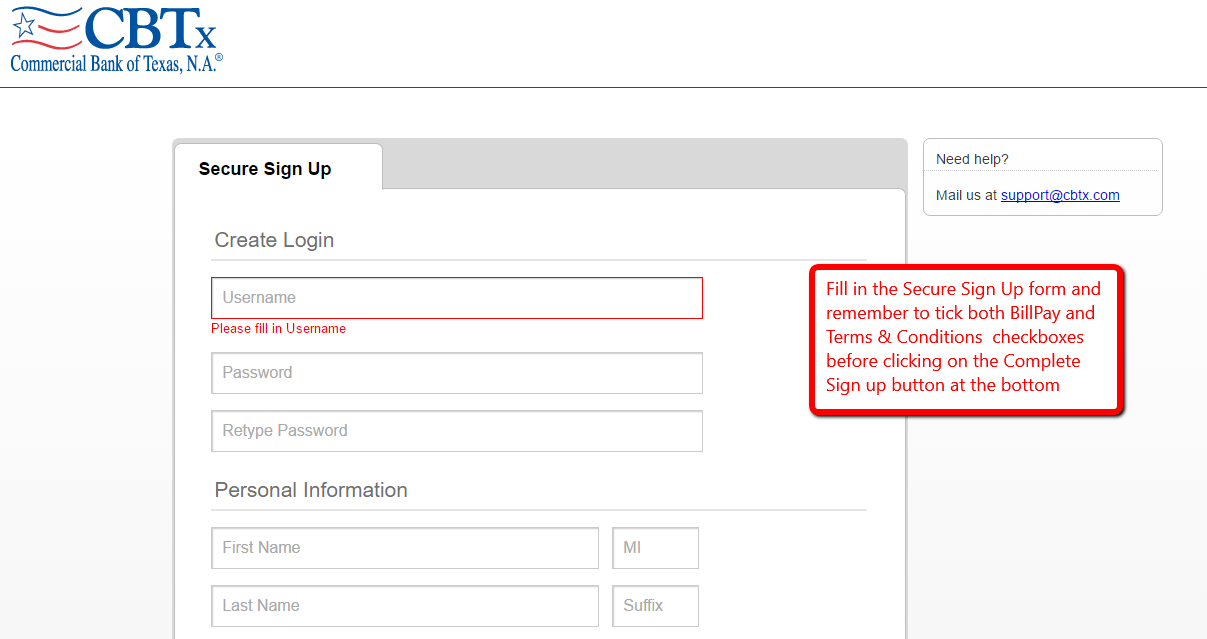Click the Last Name field
1207x639 pixels.
pos(404,606)
